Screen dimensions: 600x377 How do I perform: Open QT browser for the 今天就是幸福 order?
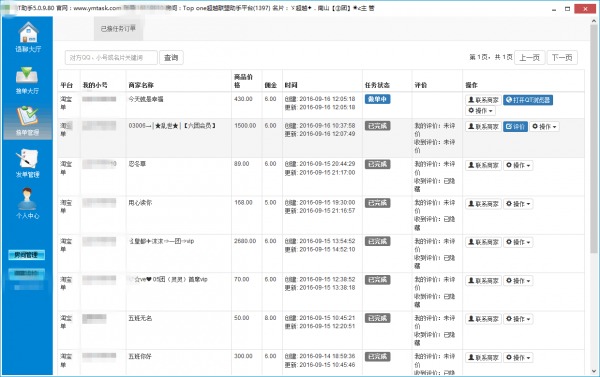(528, 100)
